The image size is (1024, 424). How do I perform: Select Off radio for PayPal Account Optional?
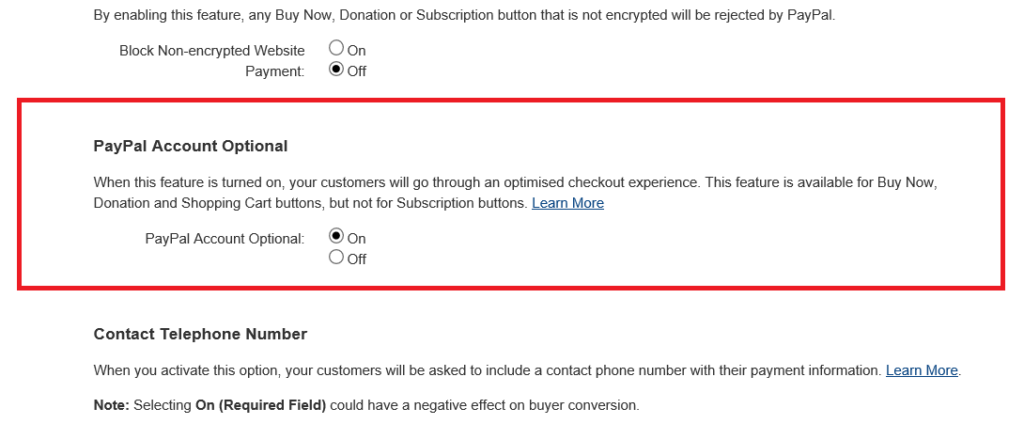(336, 258)
